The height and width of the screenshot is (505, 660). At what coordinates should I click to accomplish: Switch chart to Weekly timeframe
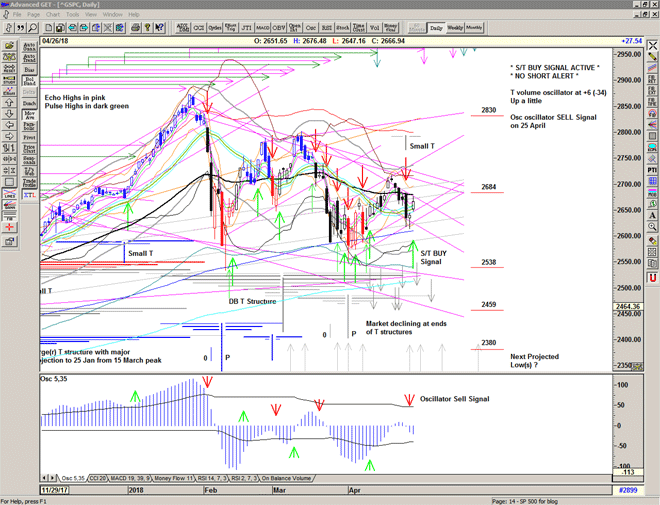(455, 28)
